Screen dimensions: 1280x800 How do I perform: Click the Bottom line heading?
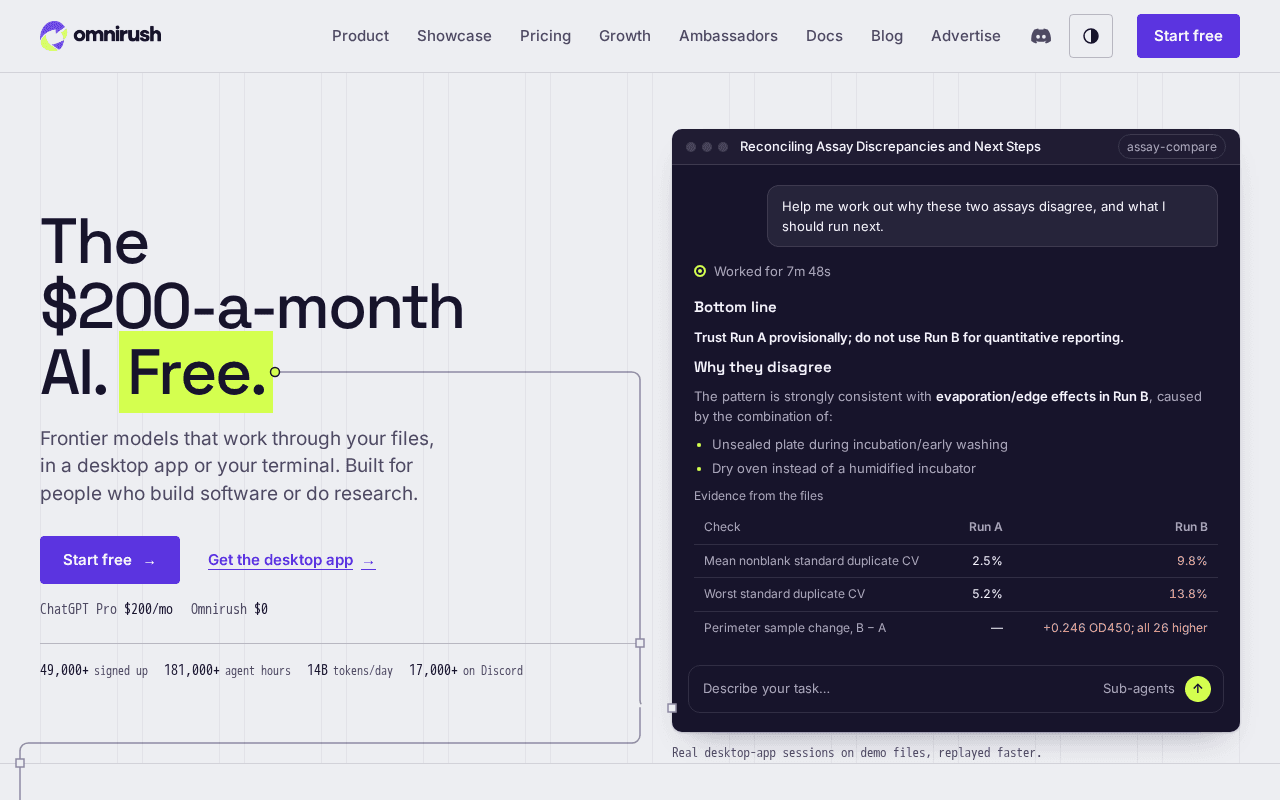pyautogui.click(x=735, y=307)
